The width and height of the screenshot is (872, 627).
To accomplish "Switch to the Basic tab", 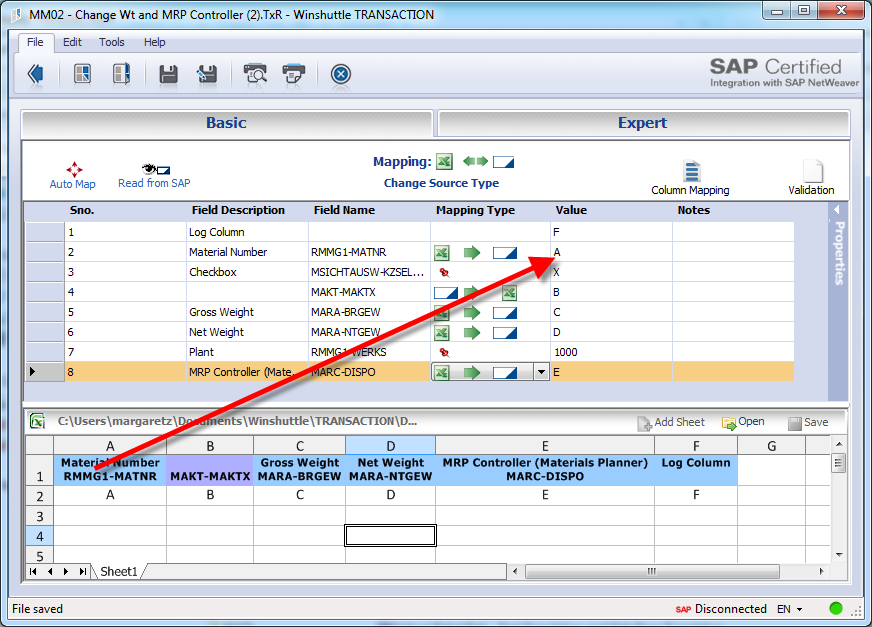I will pos(226,123).
